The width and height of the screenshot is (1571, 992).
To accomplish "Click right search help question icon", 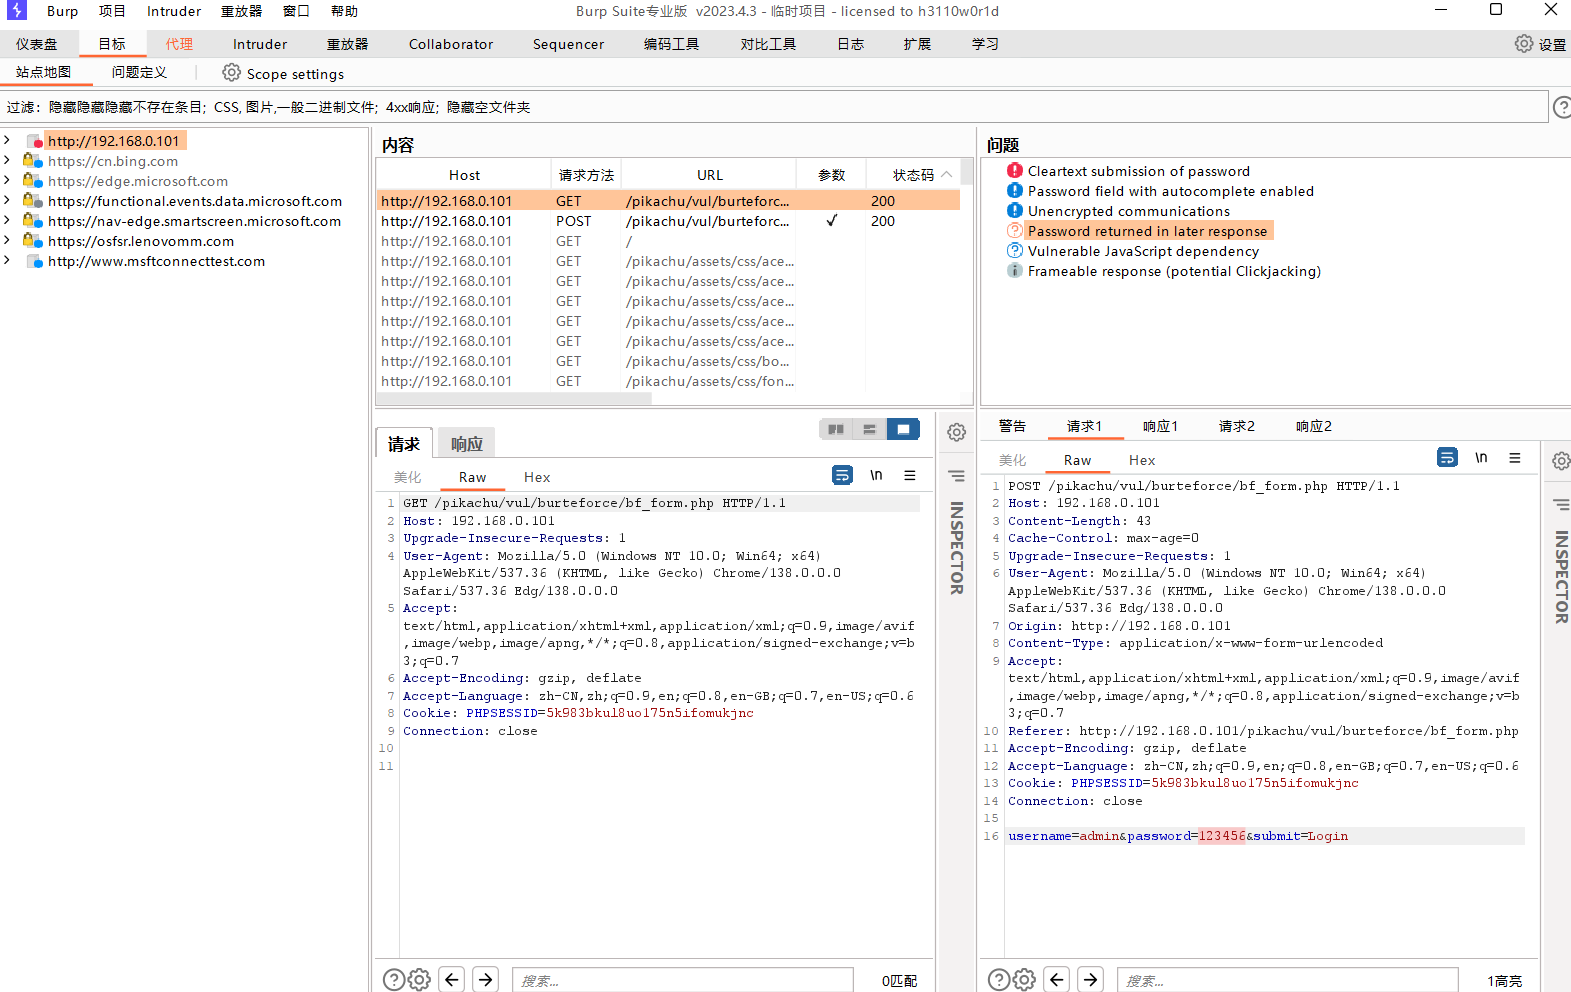I will click(x=999, y=980).
